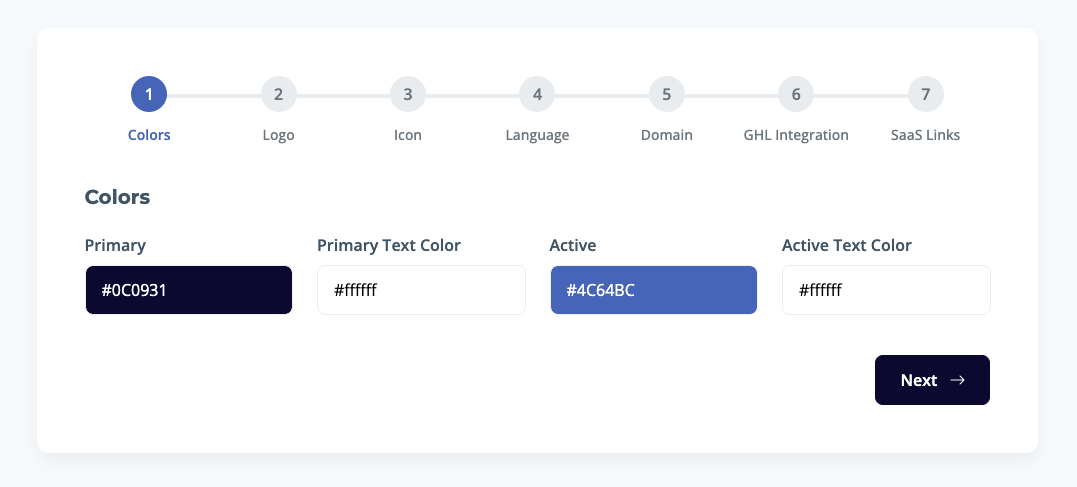The height and width of the screenshot is (487, 1077).
Task: Click the step 1 circle
Action: [149, 95]
